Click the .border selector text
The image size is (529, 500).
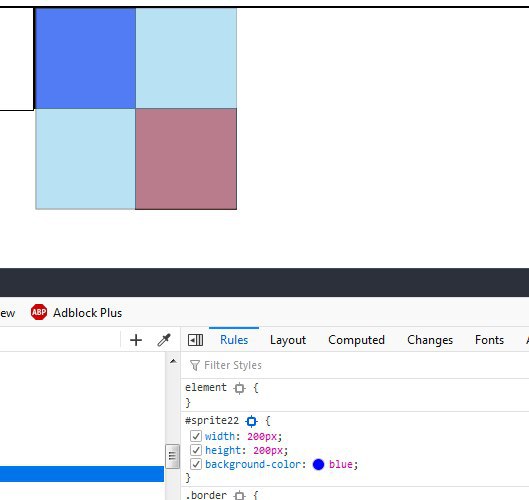click(x=206, y=495)
